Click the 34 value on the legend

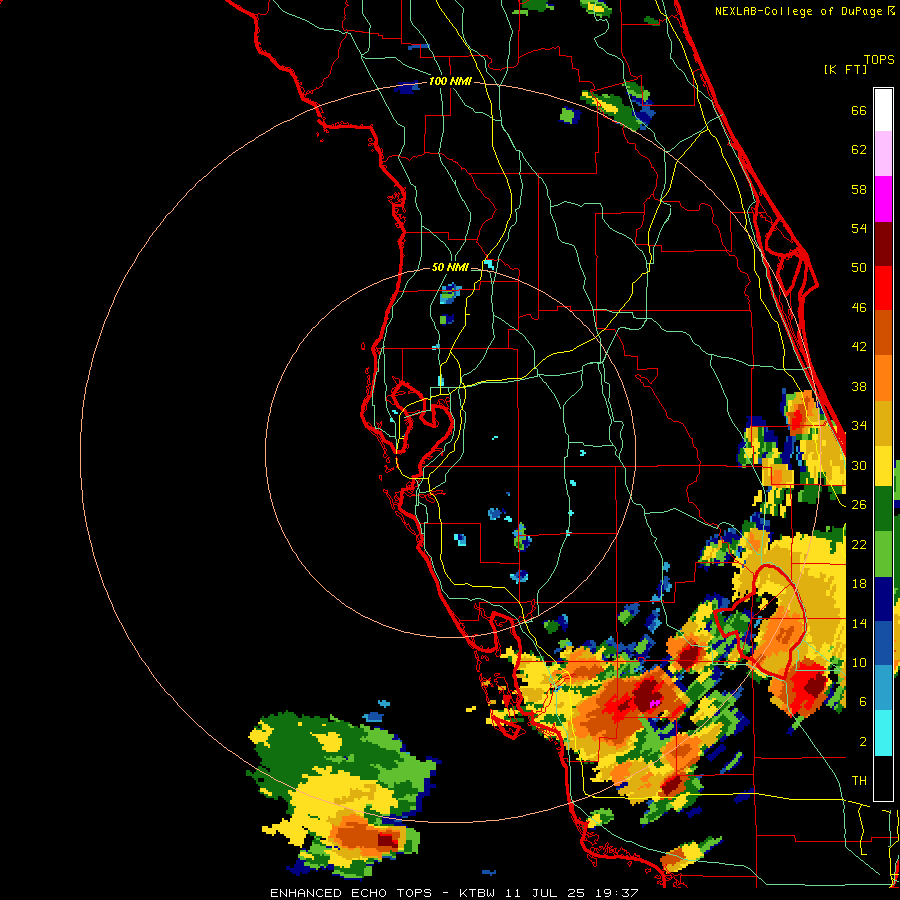pos(859,426)
